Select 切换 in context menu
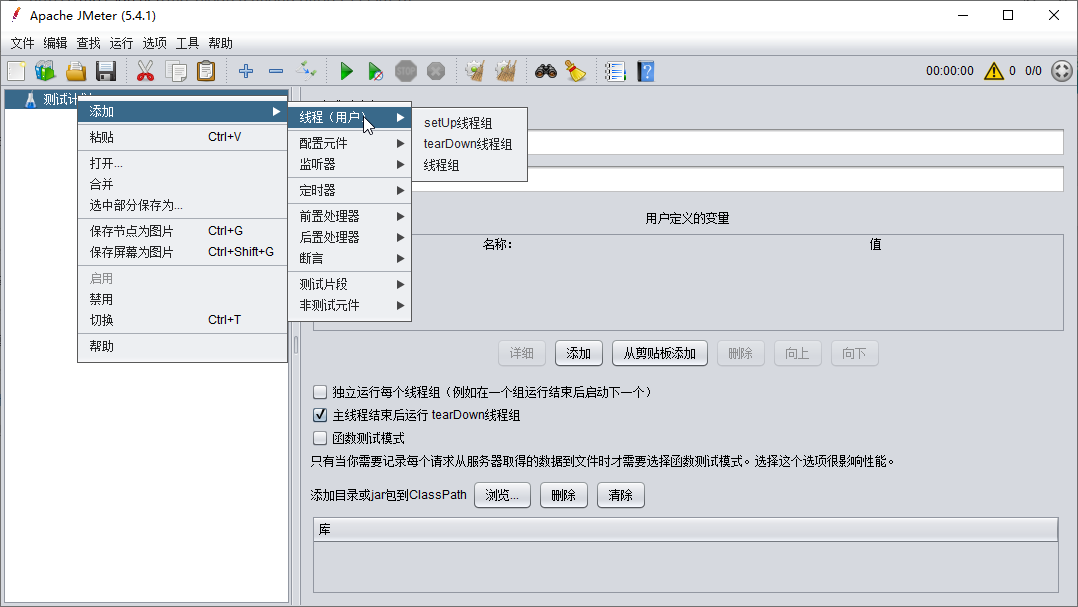This screenshot has width=1078, height=607. tap(183, 320)
